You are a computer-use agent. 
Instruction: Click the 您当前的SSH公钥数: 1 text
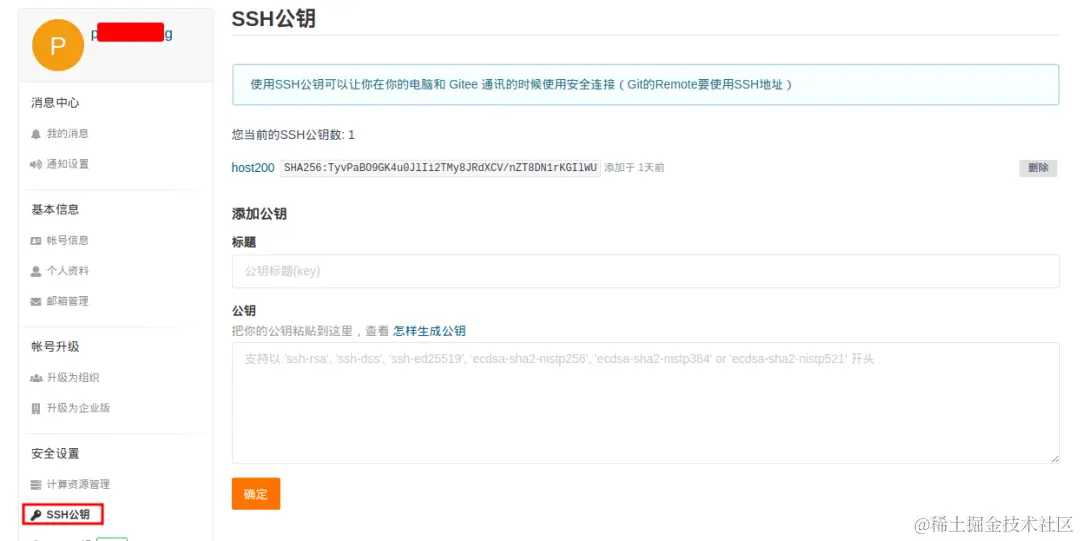(293, 134)
